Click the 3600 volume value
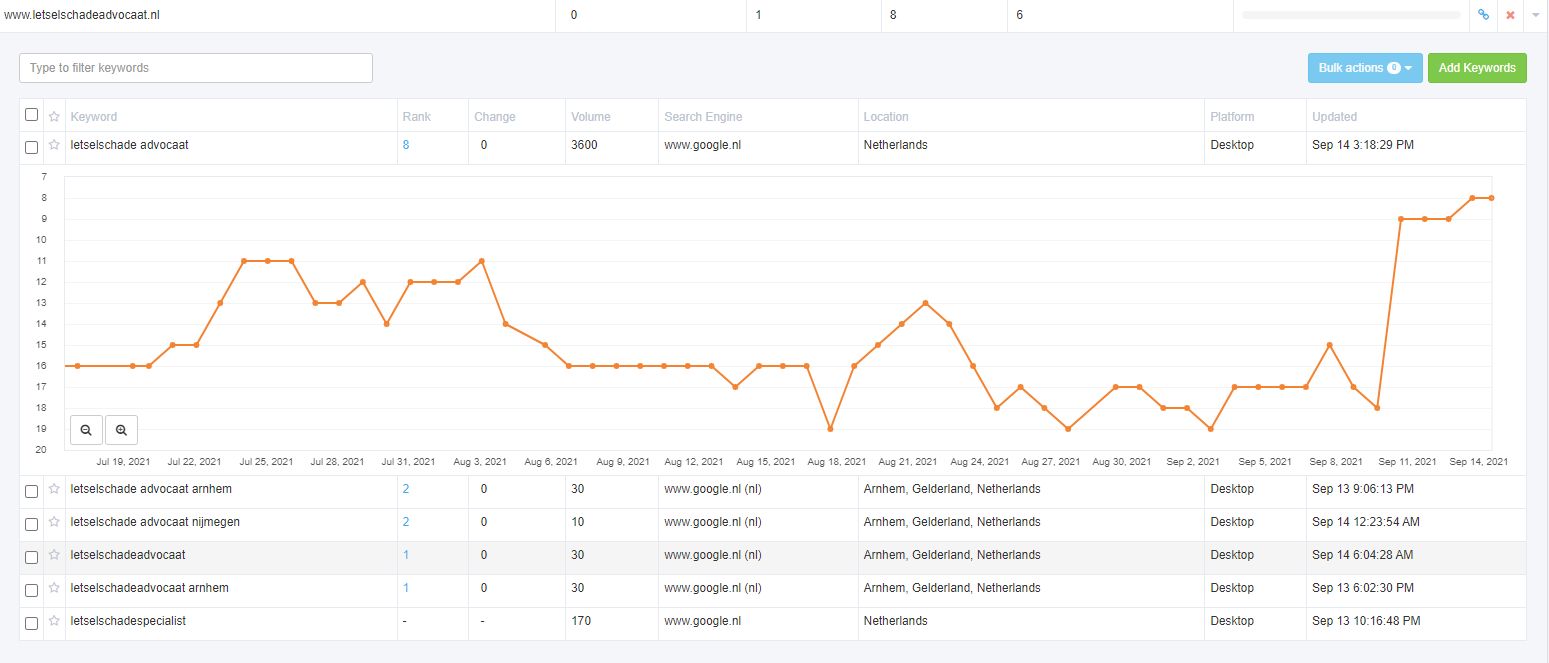Image resolution: width=1549 pixels, height=663 pixels. pos(585,145)
